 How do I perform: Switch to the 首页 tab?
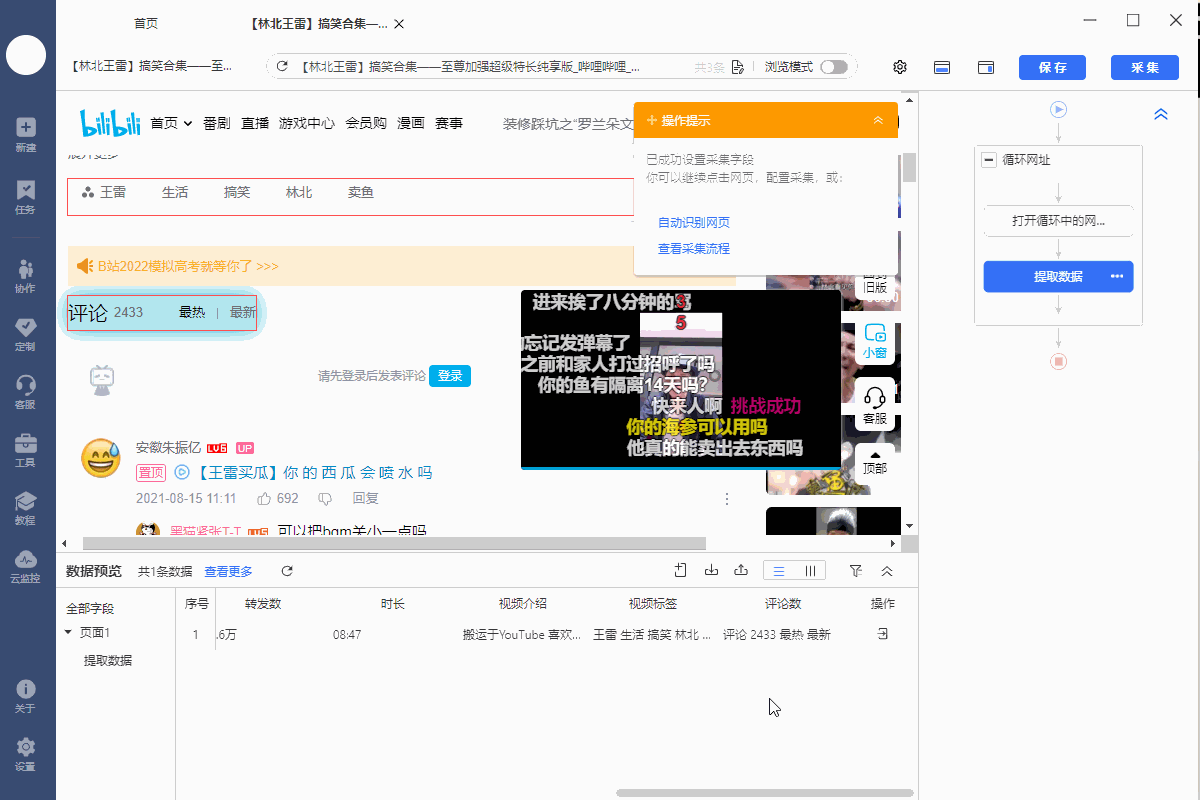pyautogui.click(x=146, y=24)
